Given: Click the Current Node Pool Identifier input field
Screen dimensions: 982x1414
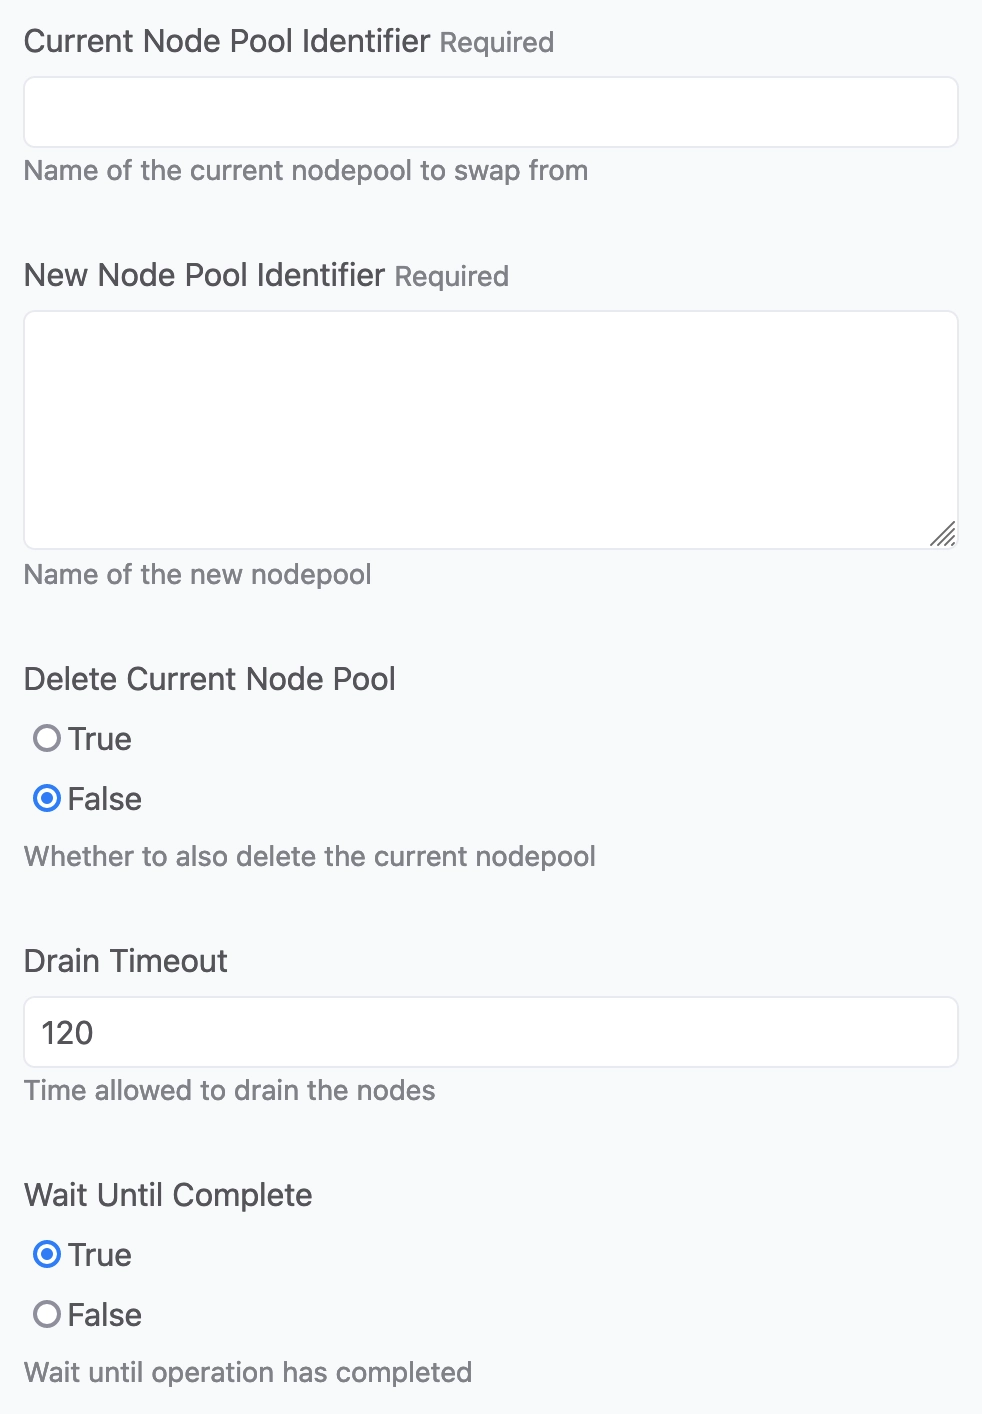Looking at the screenshot, I should [491, 112].
